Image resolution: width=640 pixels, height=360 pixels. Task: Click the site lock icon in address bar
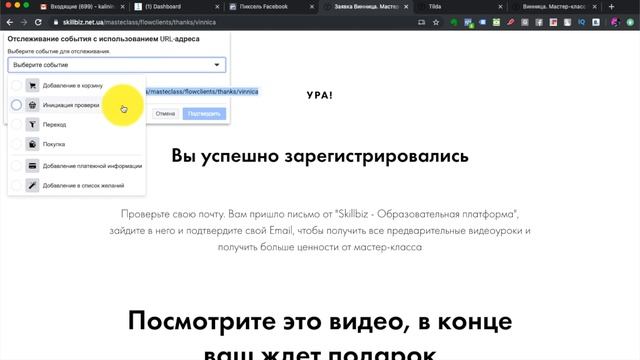56,22
